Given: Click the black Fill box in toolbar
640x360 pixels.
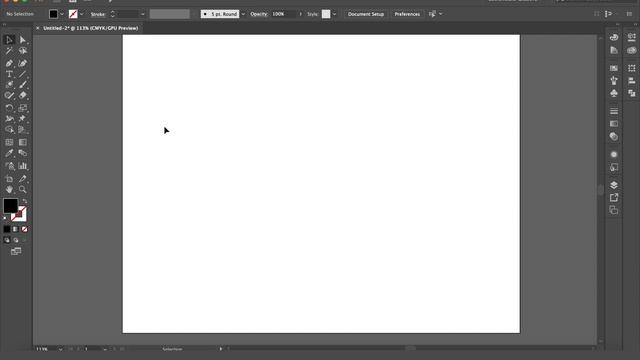Looking at the screenshot, I should tap(10, 206).
